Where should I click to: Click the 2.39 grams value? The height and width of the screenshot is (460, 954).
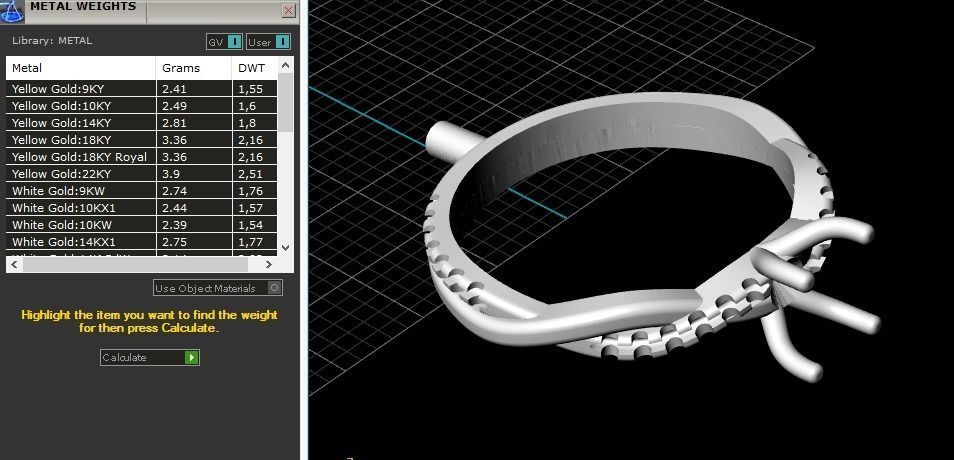[x=174, y=225]
